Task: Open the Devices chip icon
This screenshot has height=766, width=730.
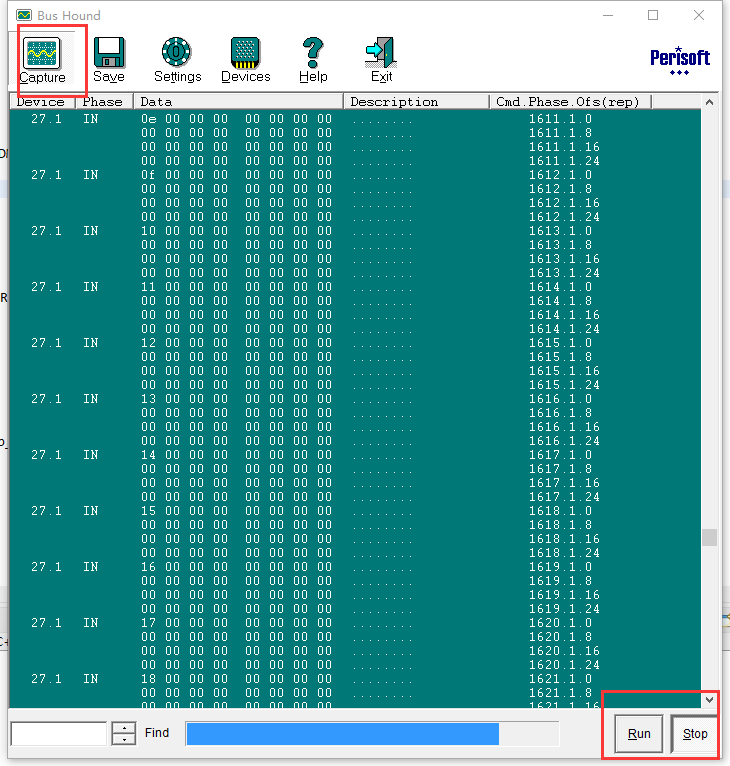Action: point(245,52)
